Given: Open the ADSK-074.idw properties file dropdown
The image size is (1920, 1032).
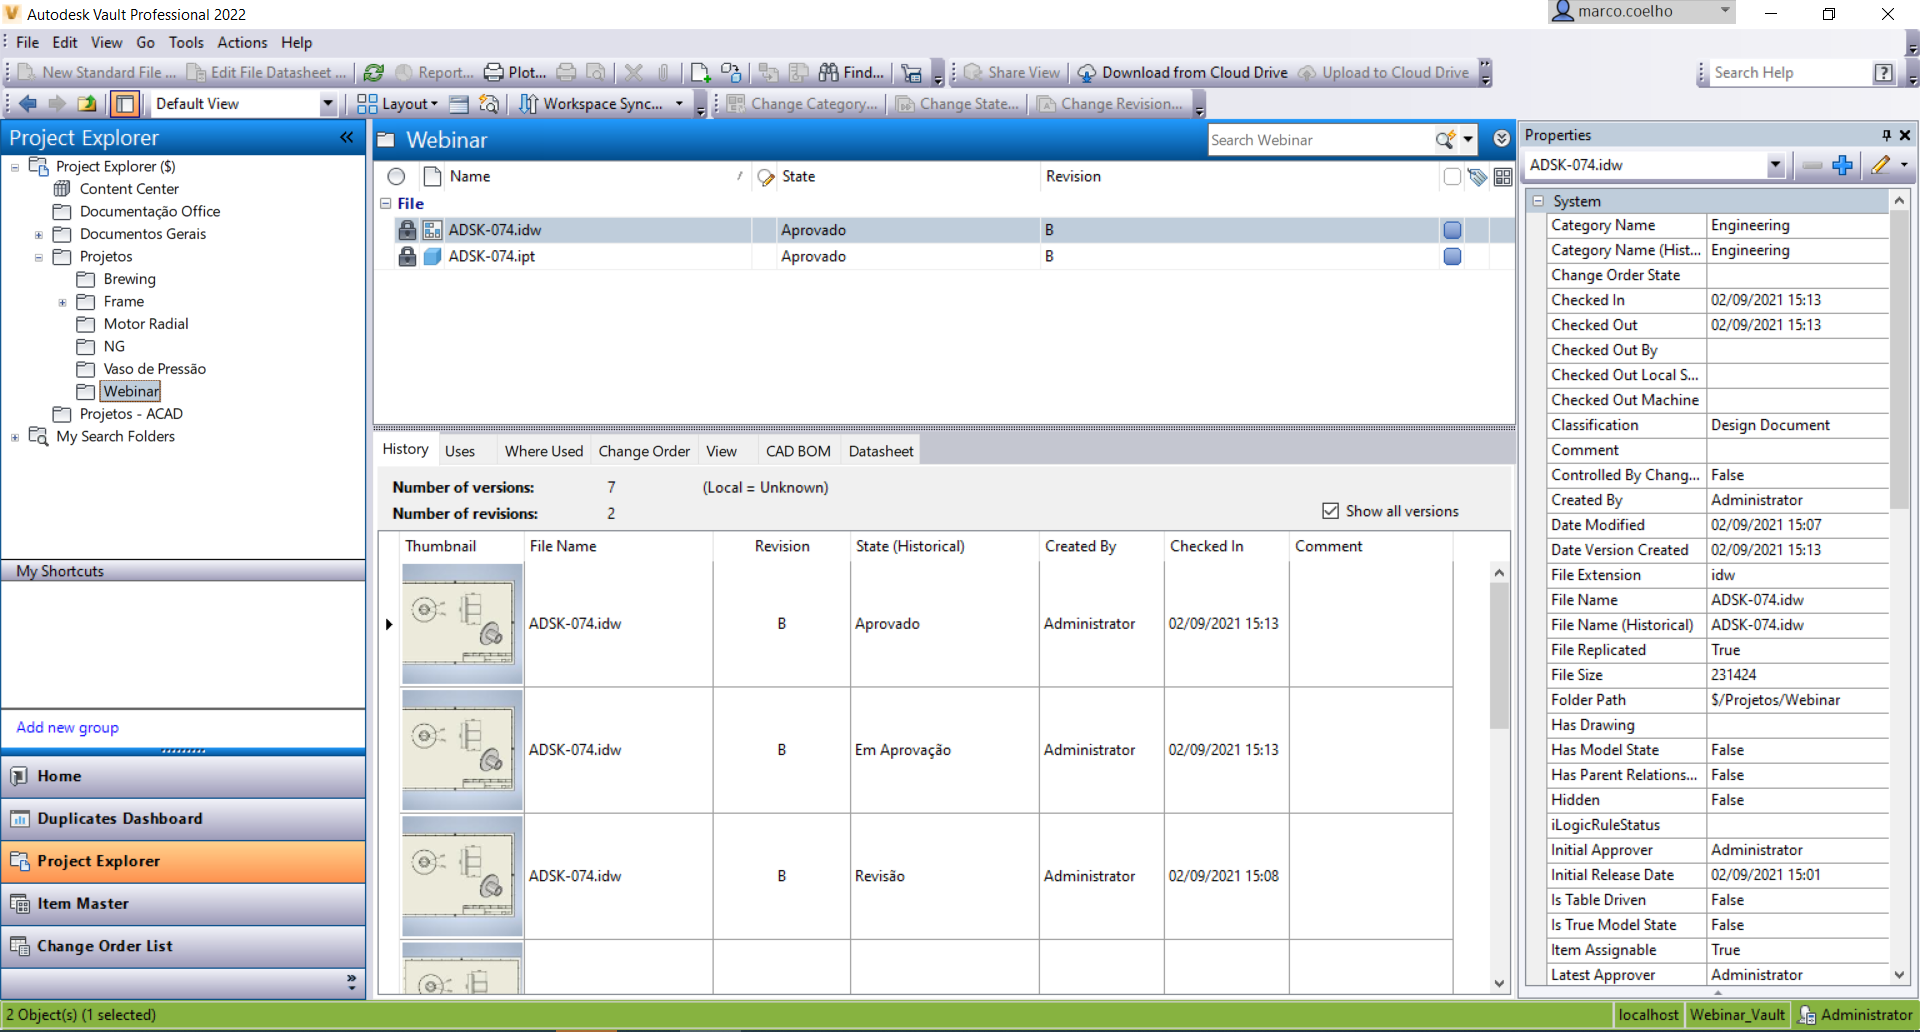Looking at the screenshot, I should click(1775, 165).
